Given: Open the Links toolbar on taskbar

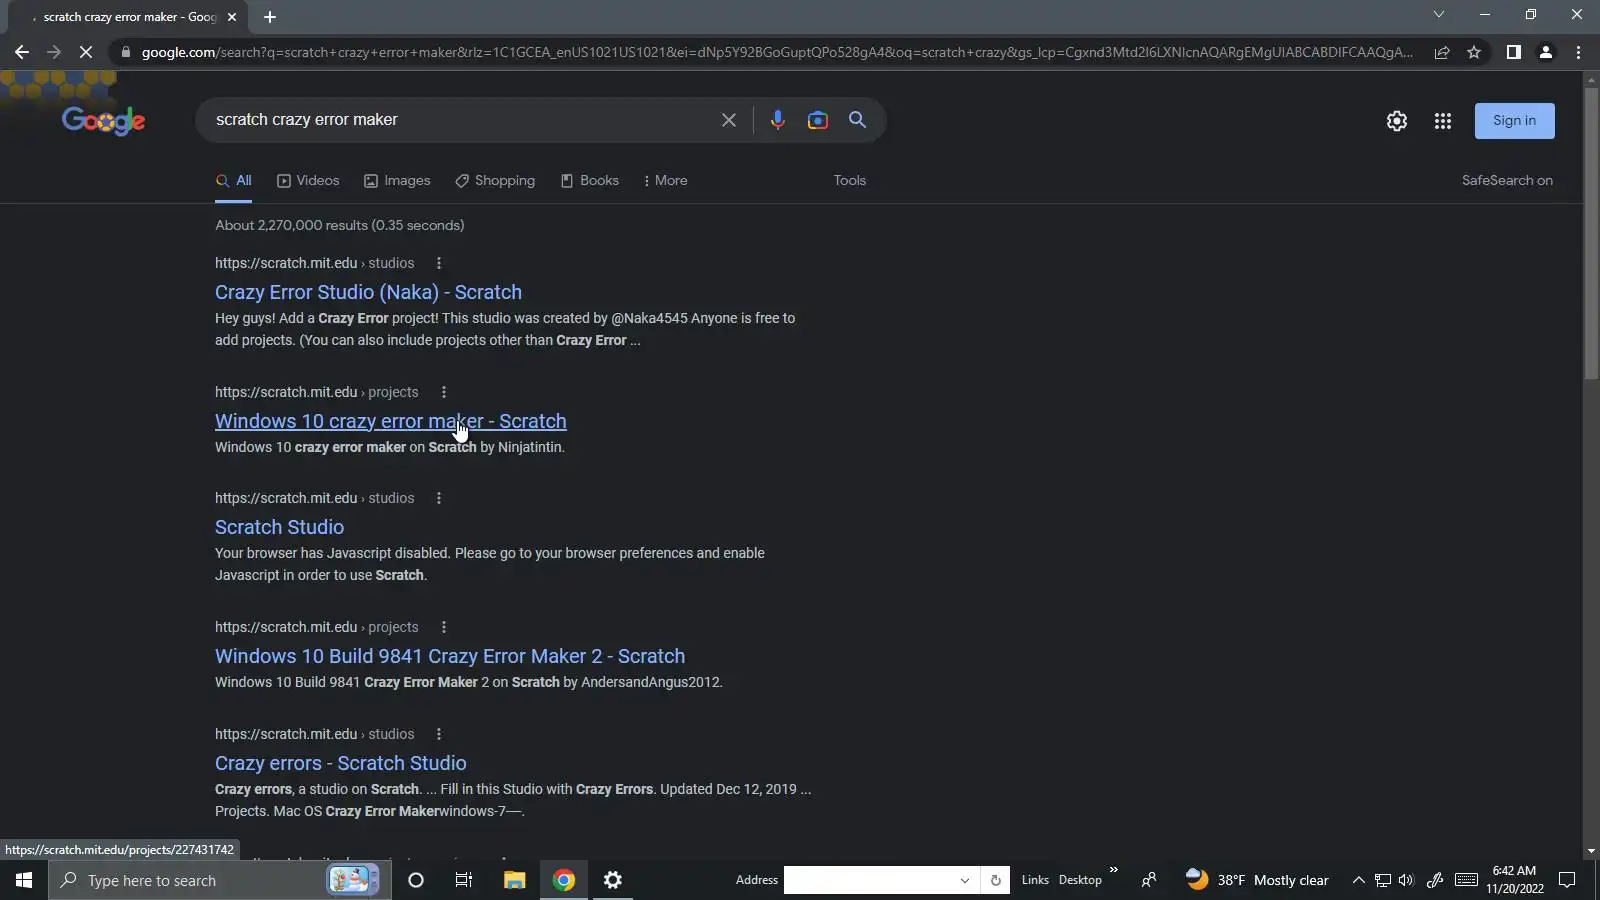Looking at the screenshot, I should coord(1035,880).
